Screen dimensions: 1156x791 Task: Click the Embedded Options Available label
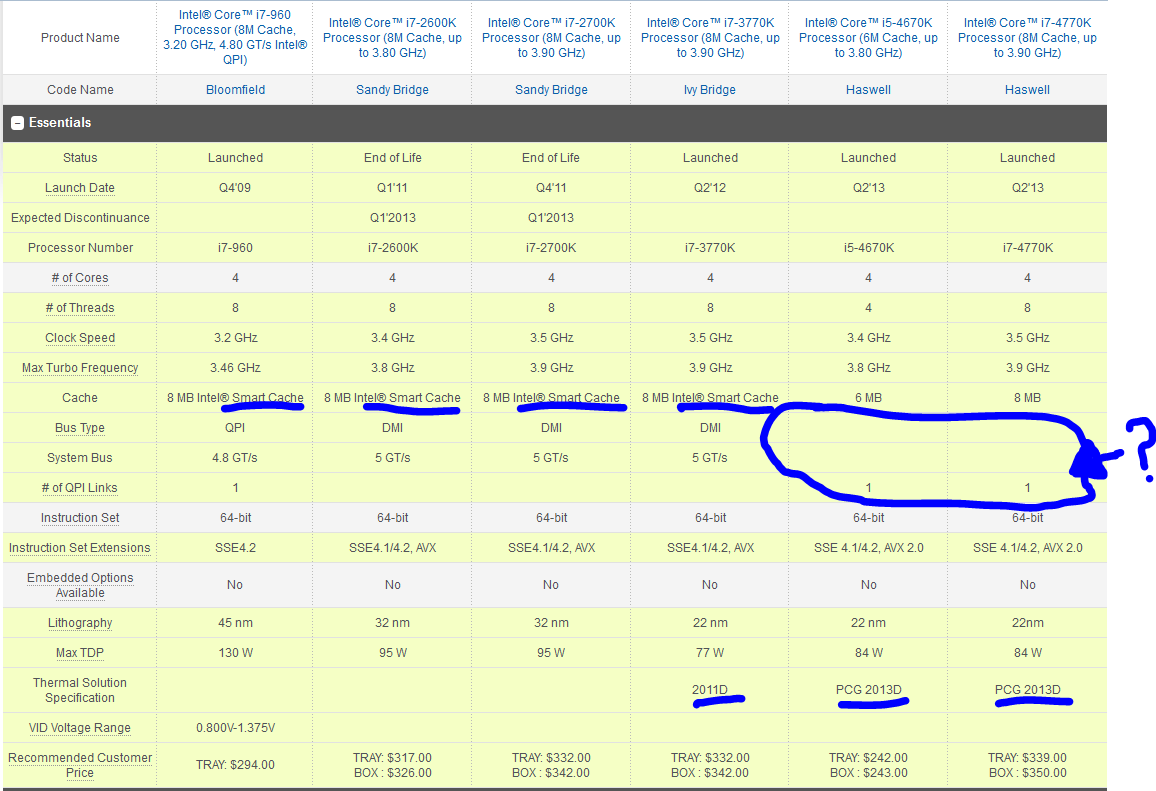pos(80,585)
